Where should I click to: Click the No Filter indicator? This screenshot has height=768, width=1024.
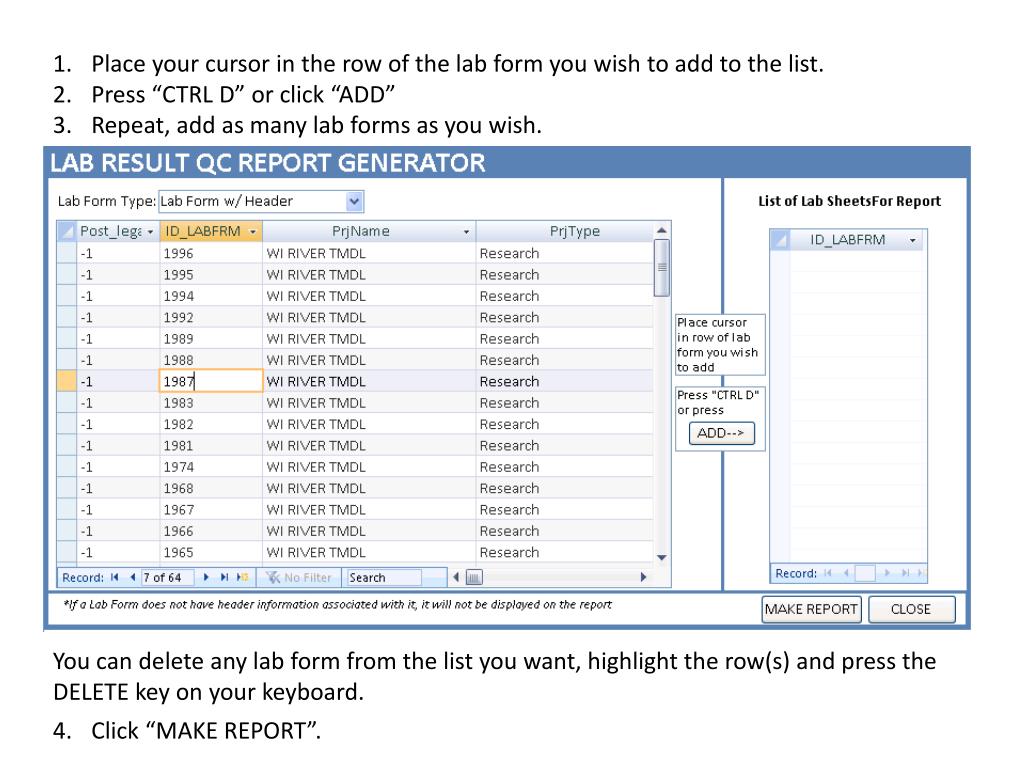tap(300, 577)
